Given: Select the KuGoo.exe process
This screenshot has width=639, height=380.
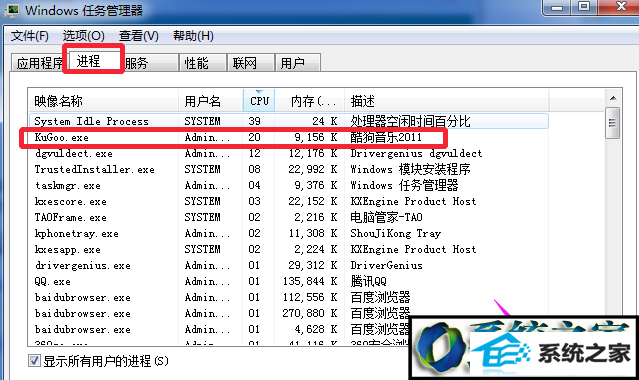Looking at the screenshot, I should pyautogui.click(x=289, y=137).
